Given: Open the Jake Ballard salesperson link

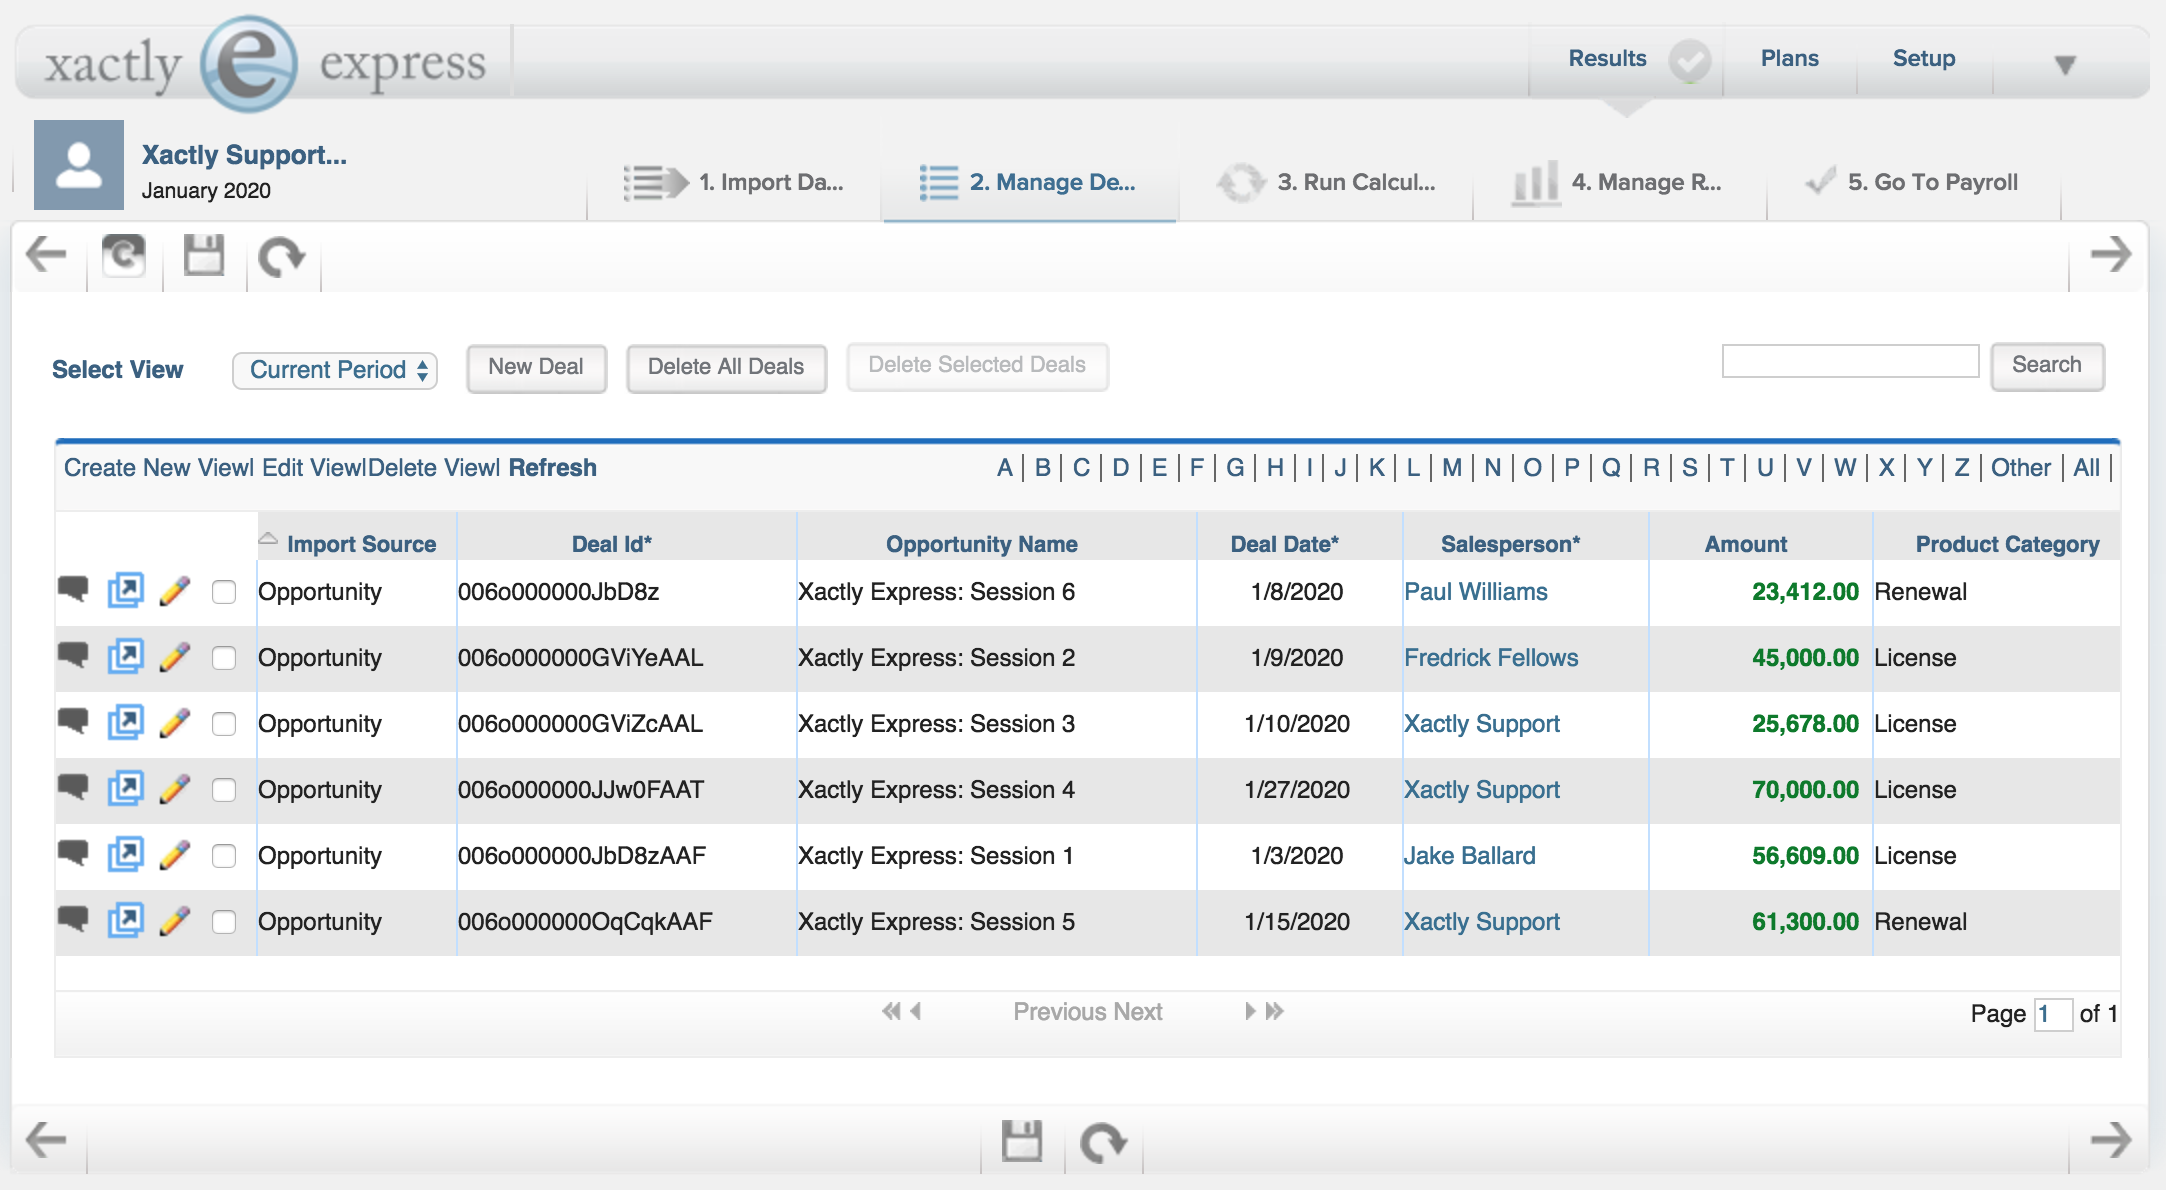Looking at the screenshot, I should tap(1470, 856).
